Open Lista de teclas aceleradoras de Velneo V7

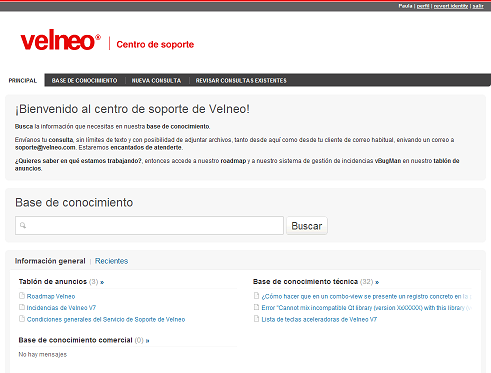tap(319, 319)
